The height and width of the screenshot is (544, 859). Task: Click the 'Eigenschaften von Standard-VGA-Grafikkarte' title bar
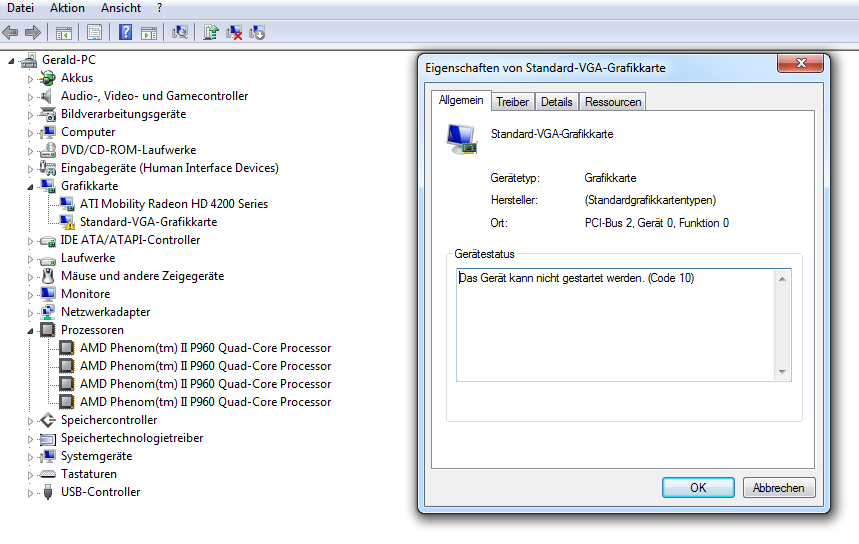[x=545, y=68]
